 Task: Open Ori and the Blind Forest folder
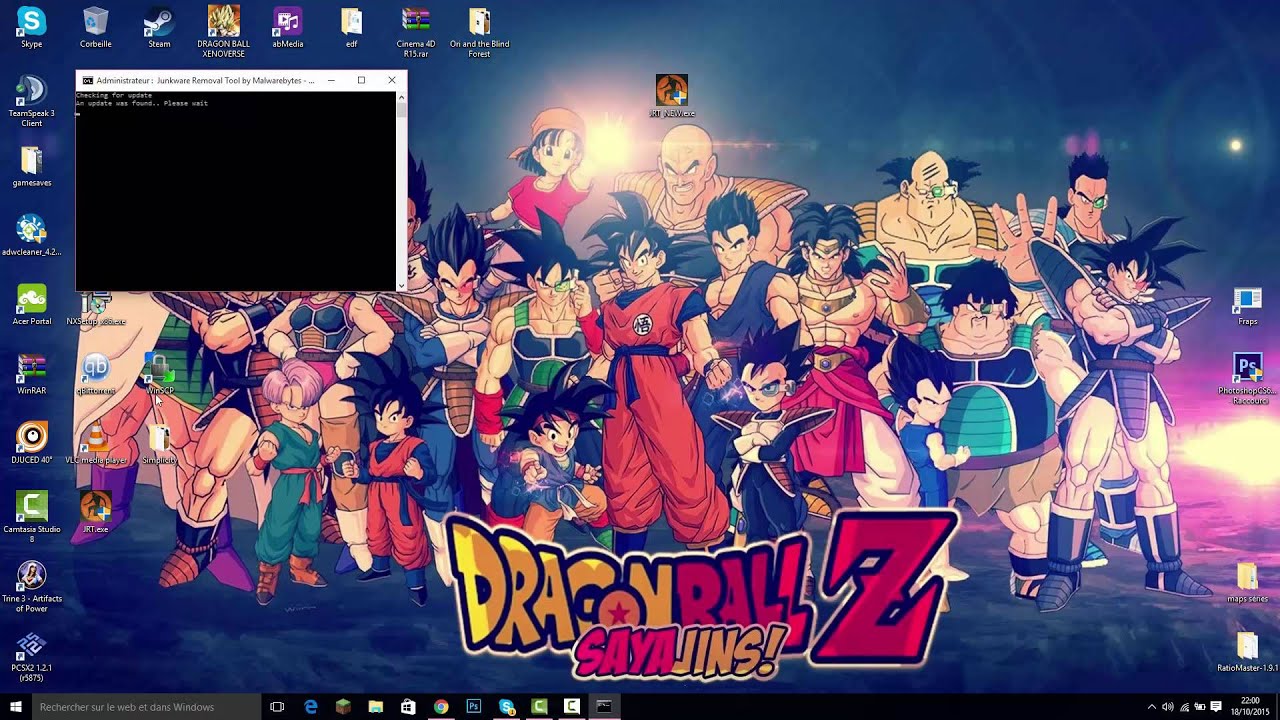(479, 31)
